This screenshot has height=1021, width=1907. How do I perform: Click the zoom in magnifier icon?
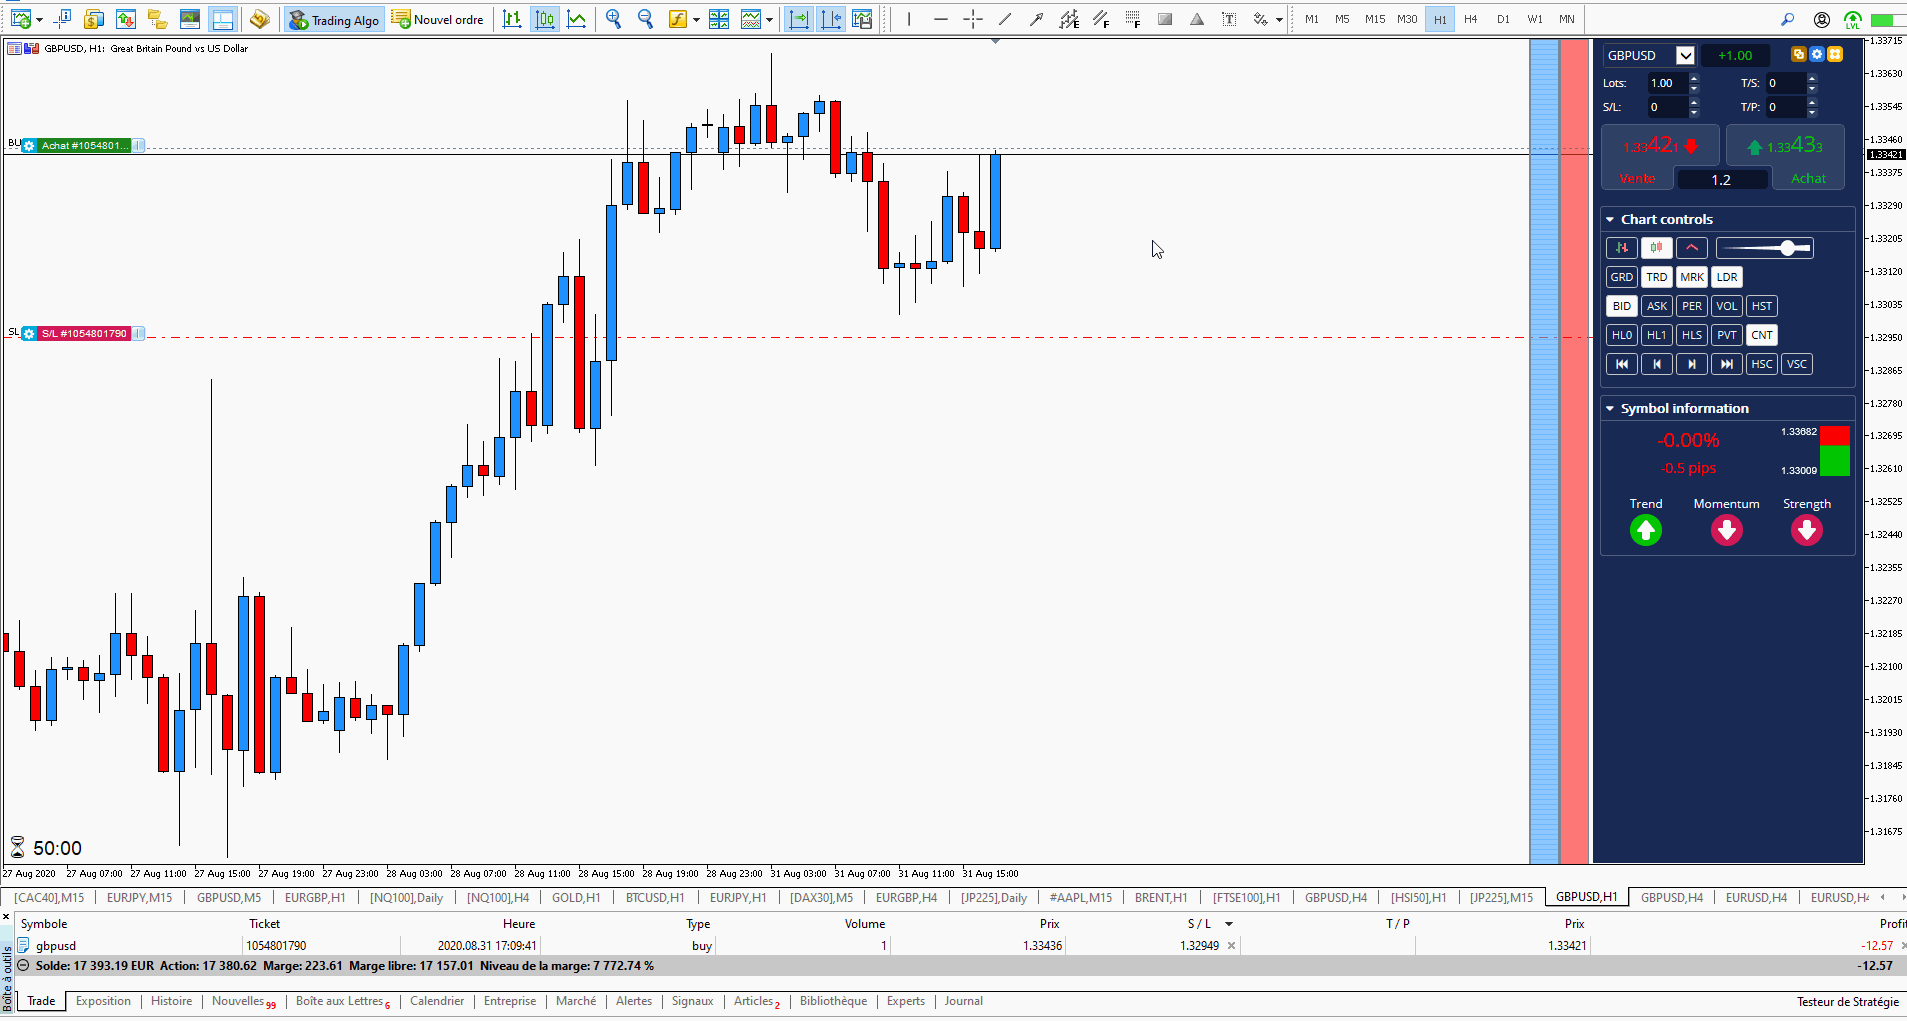tap(613, 19)
